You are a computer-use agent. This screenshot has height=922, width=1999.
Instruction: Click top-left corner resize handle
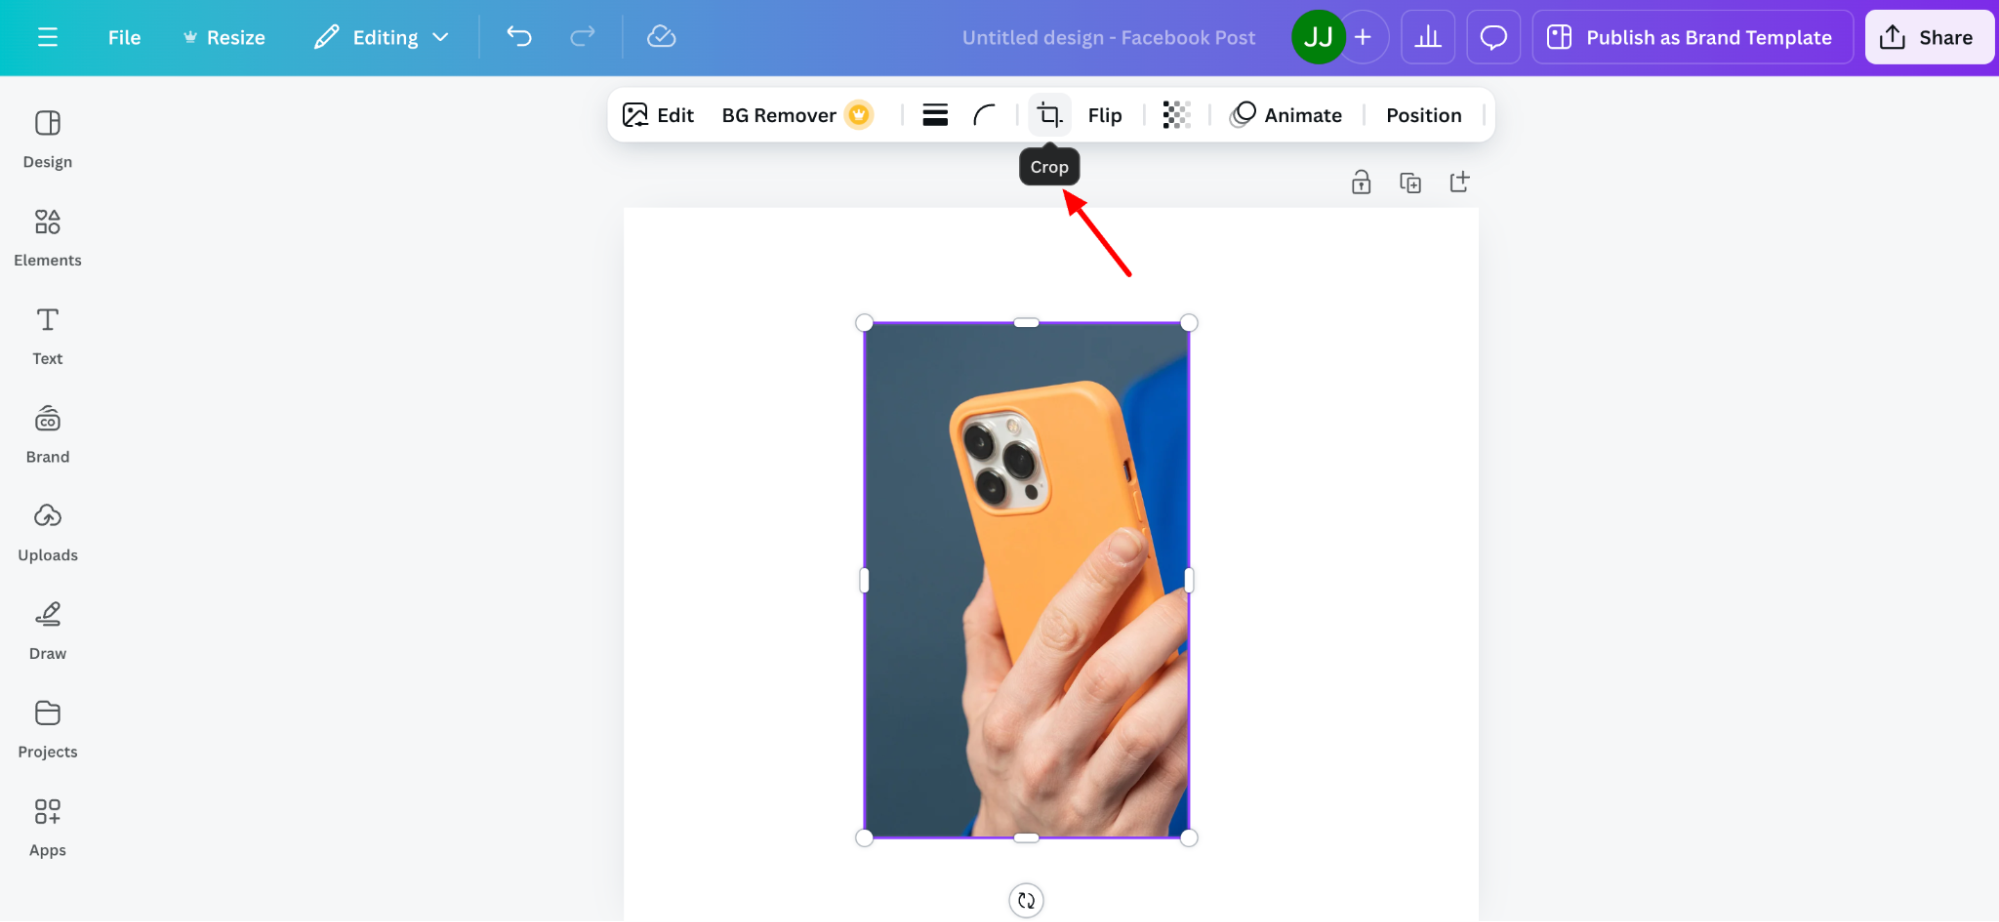tap(864, 323)
